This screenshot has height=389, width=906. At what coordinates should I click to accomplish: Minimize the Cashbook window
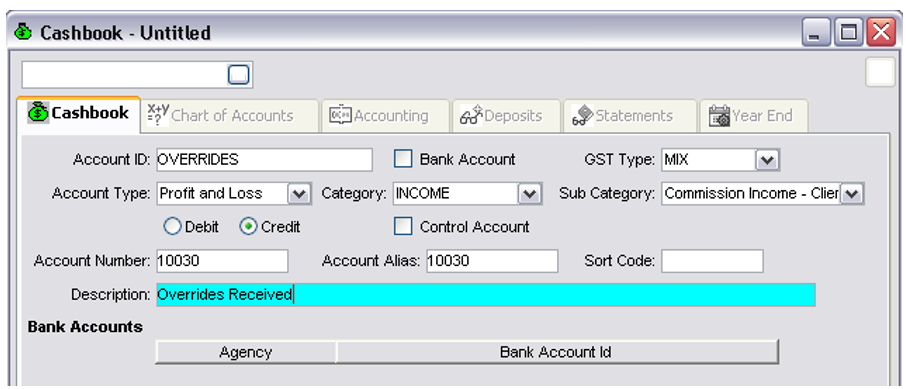[815, 32]
